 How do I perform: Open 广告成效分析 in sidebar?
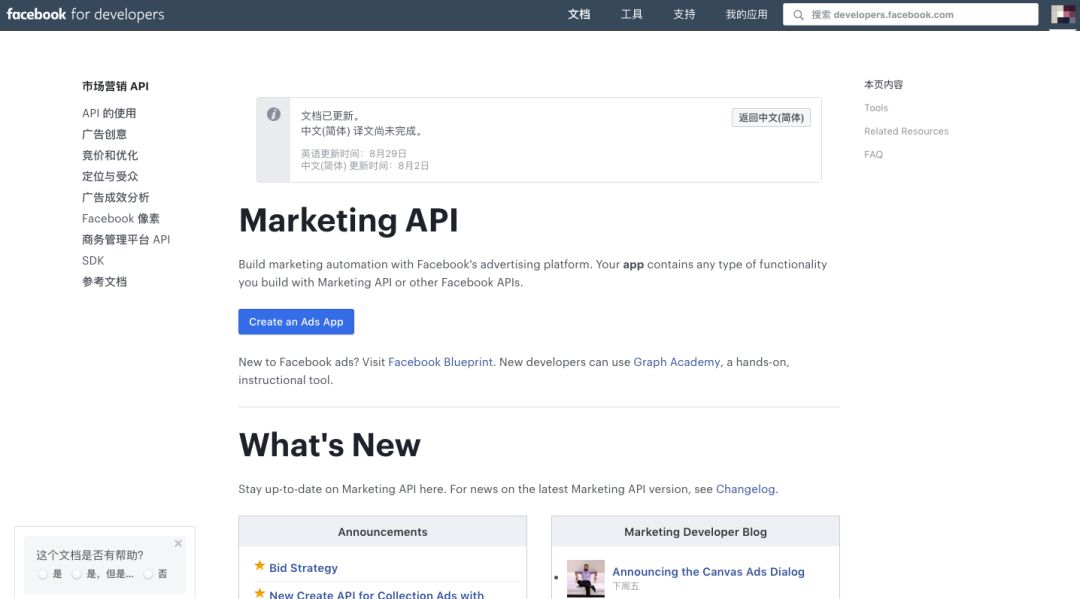[x=115, y=198]
